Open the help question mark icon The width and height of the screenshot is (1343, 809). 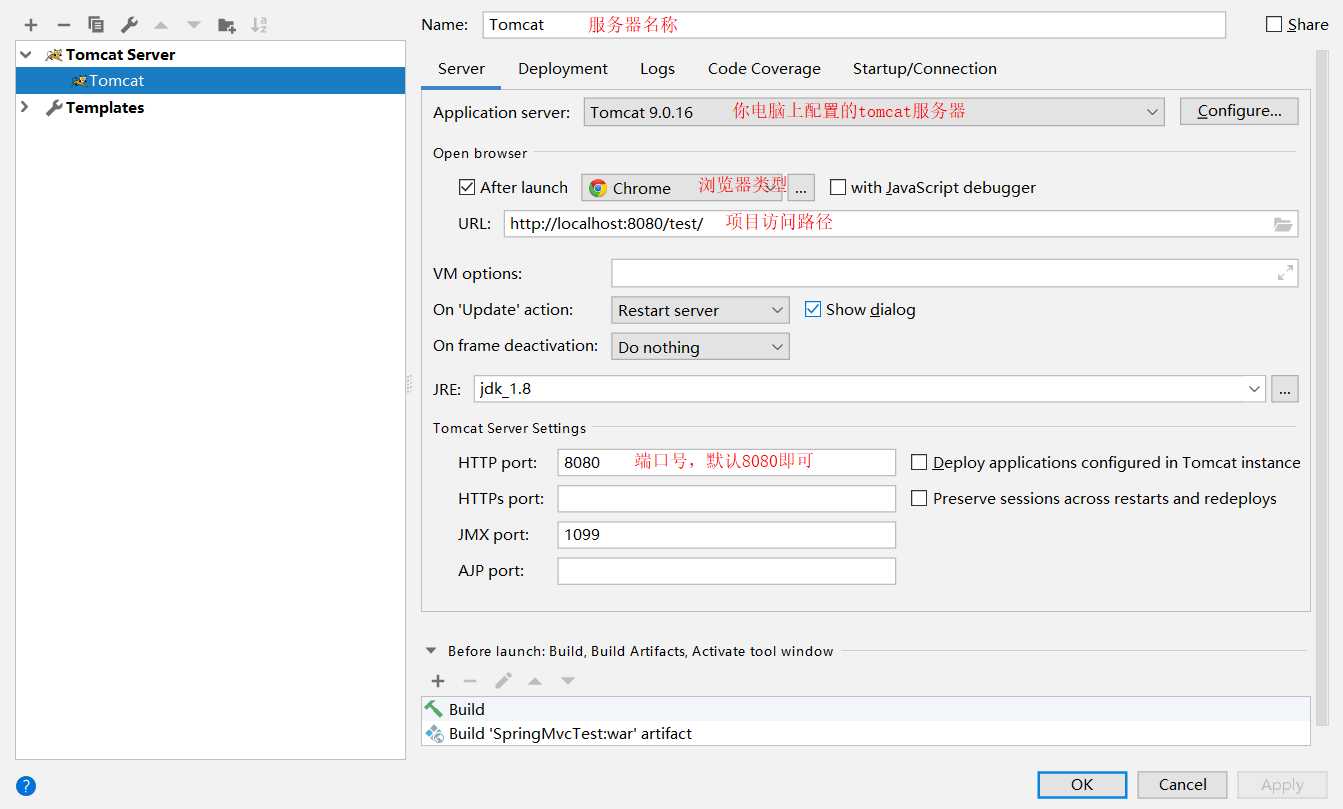point(27,785)
